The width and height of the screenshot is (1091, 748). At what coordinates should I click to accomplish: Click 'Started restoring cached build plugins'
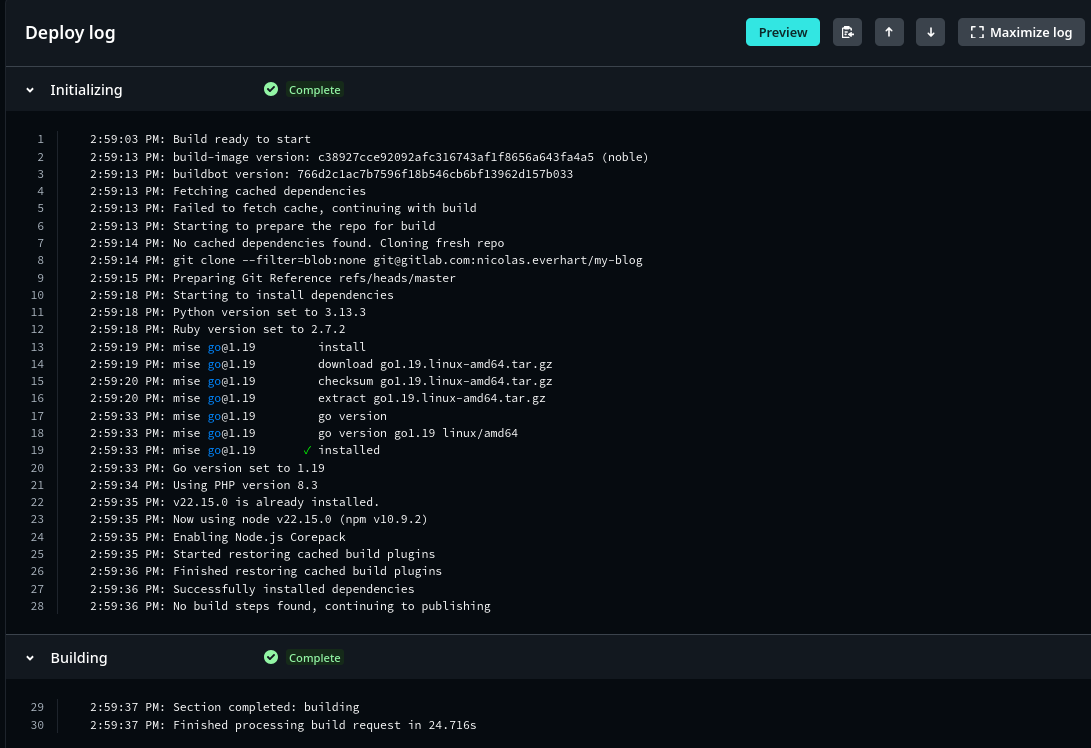(262, 554)
